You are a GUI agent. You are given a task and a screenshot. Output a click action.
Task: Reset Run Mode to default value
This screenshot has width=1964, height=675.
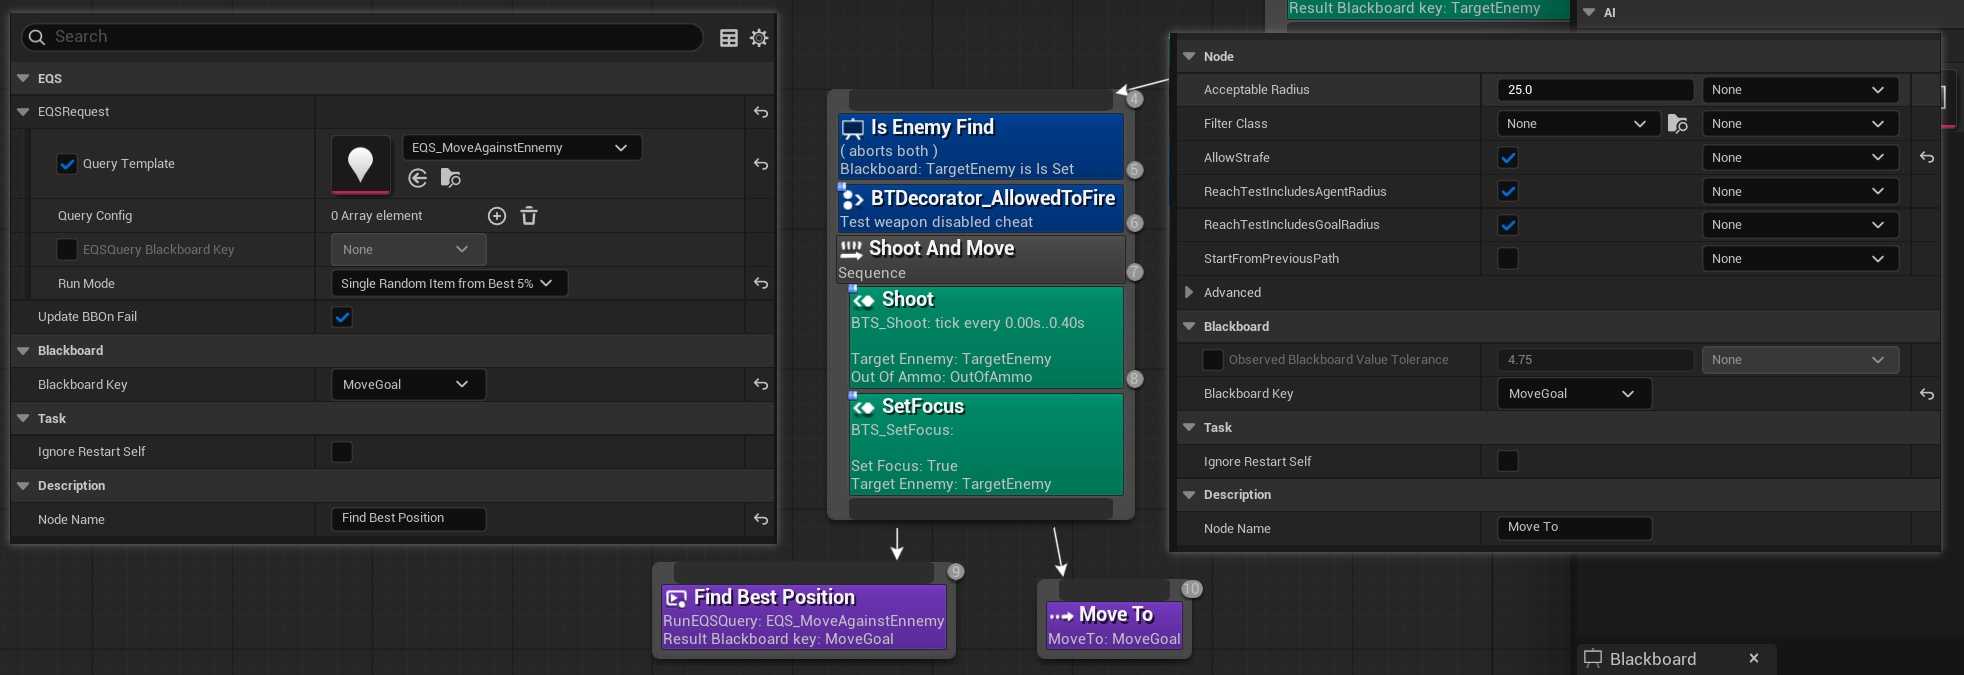pos(761,284)
